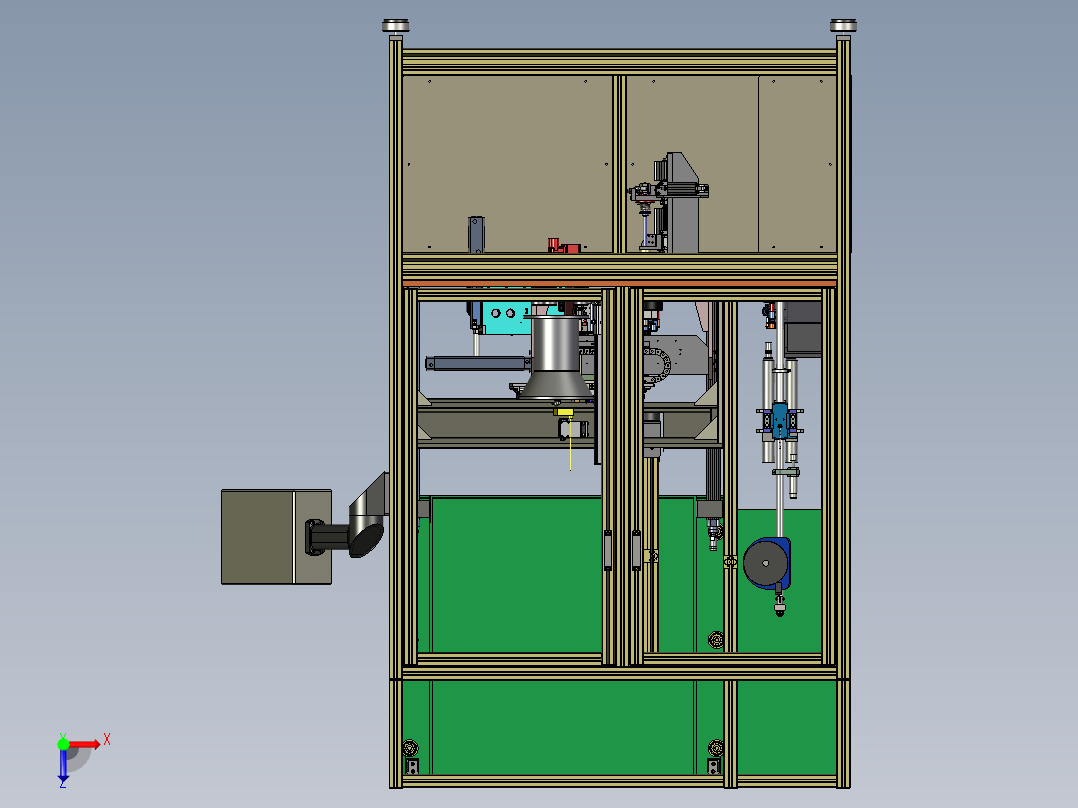This screenshot has width=1078, height=808.
Task: Click the red X axis arrow of the triad
Action: (x=84, y=744)
